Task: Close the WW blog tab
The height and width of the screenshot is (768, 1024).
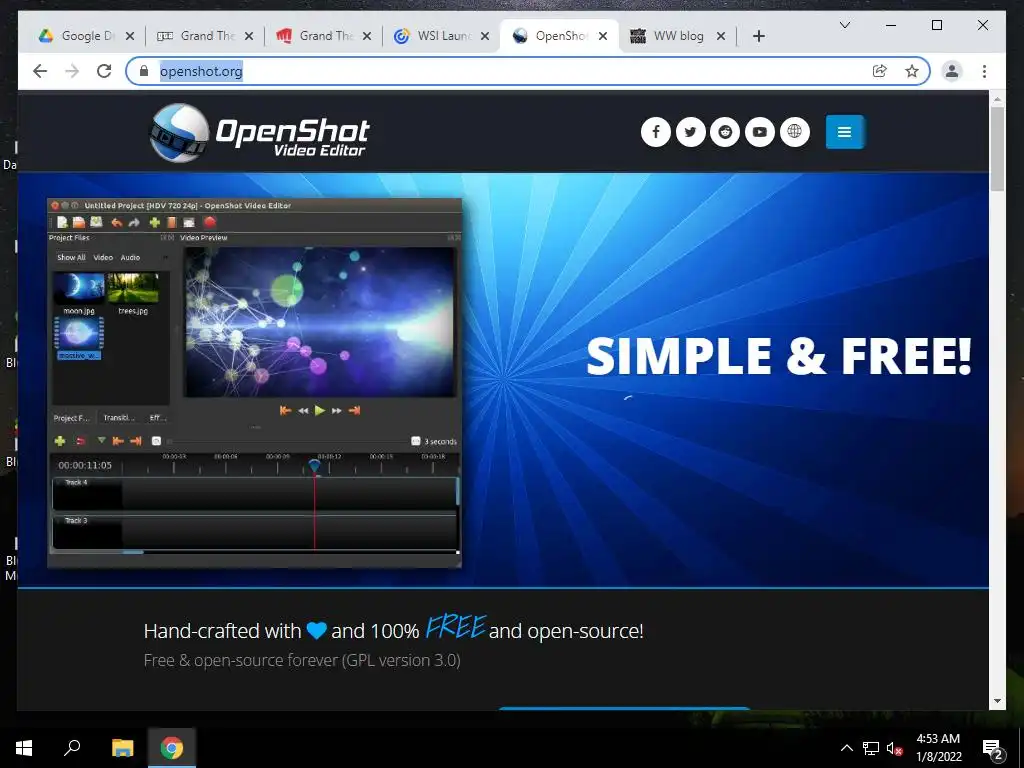Action: [721, 36]
